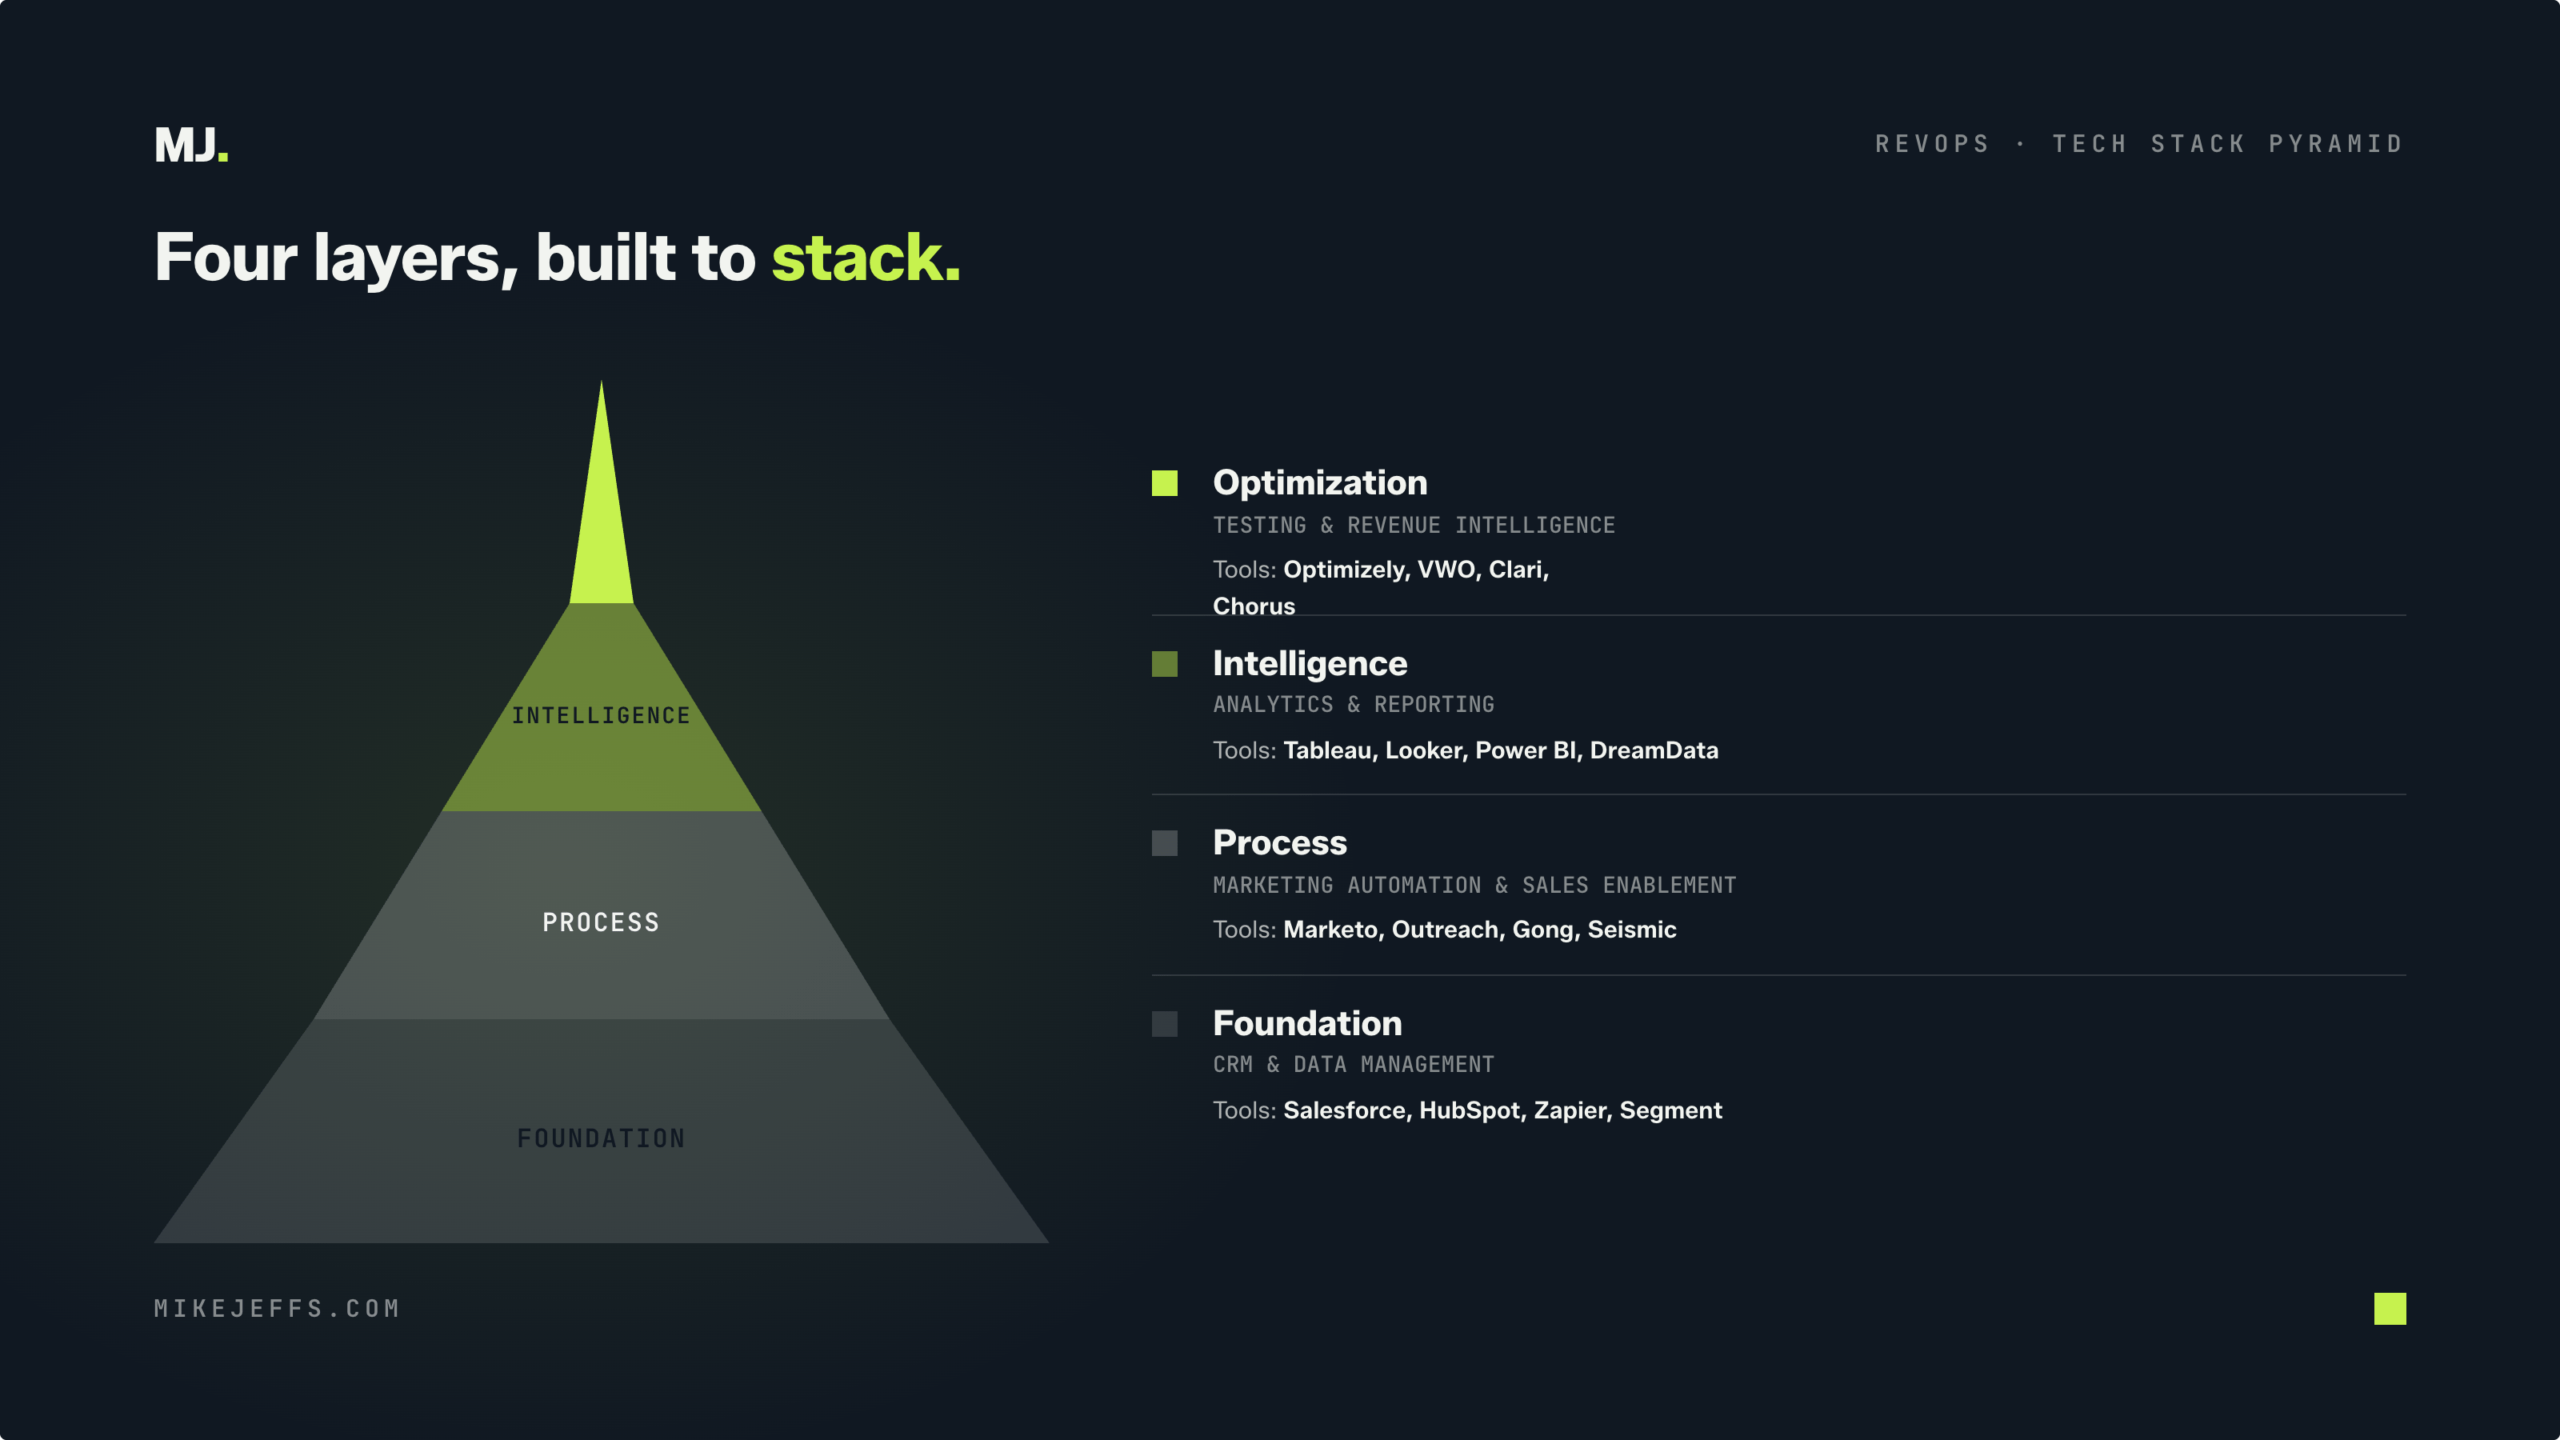Click the Process heading in the legend
Image resolution: width=2560 pixels, height=1440 pixels.
point(1280,843)
